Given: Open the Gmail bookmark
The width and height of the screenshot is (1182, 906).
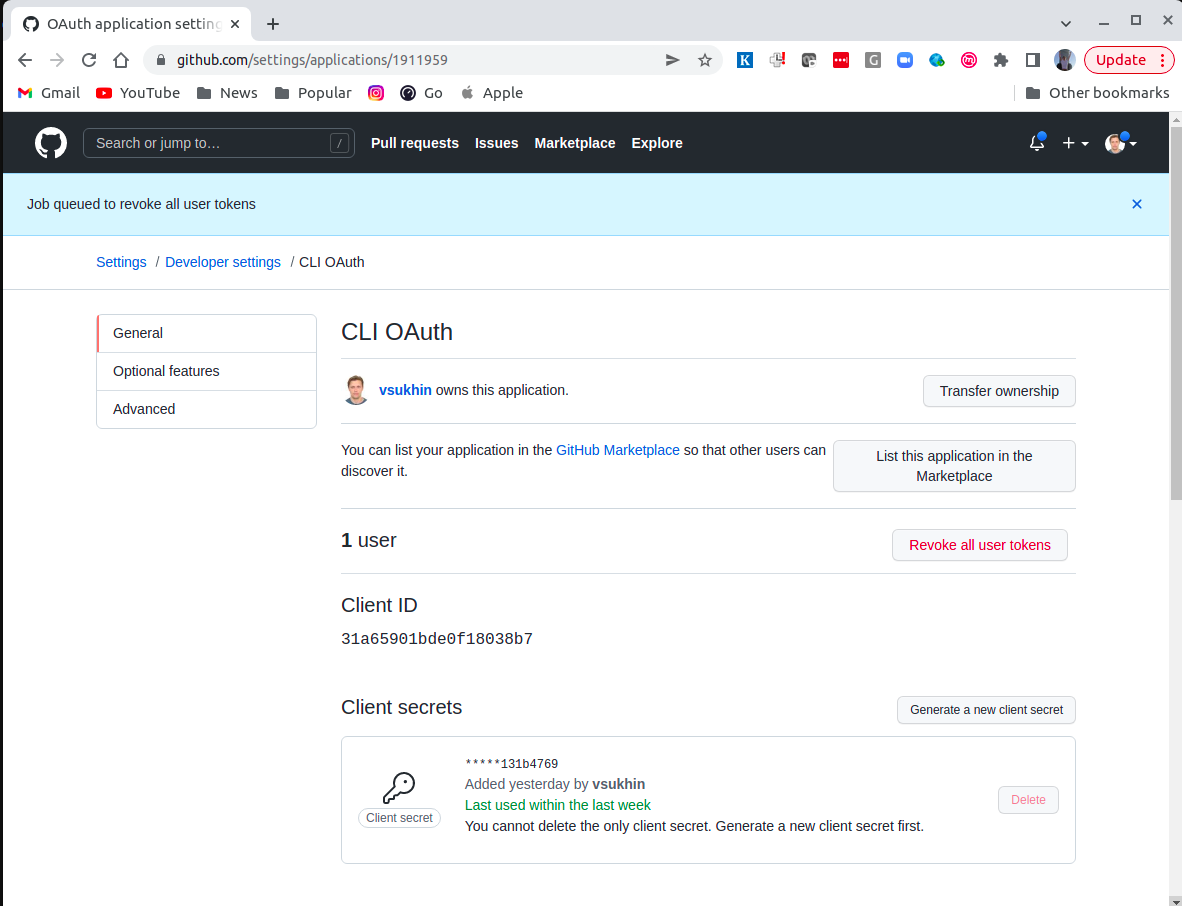Looking at the screenshot, I should [x=48, y=93].
